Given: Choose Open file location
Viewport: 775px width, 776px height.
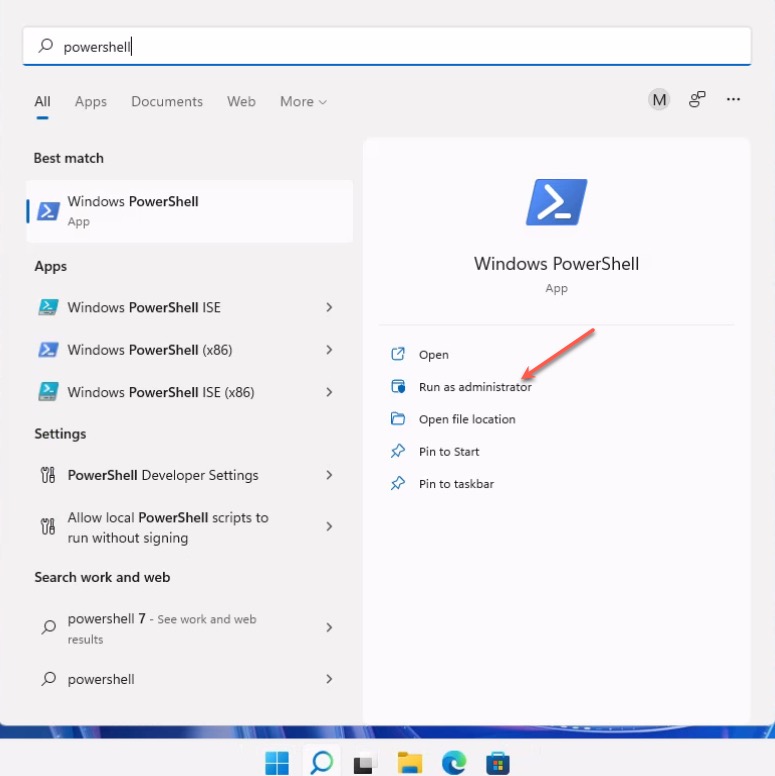Looking at the screenshot, I should [x=467, y=419].
